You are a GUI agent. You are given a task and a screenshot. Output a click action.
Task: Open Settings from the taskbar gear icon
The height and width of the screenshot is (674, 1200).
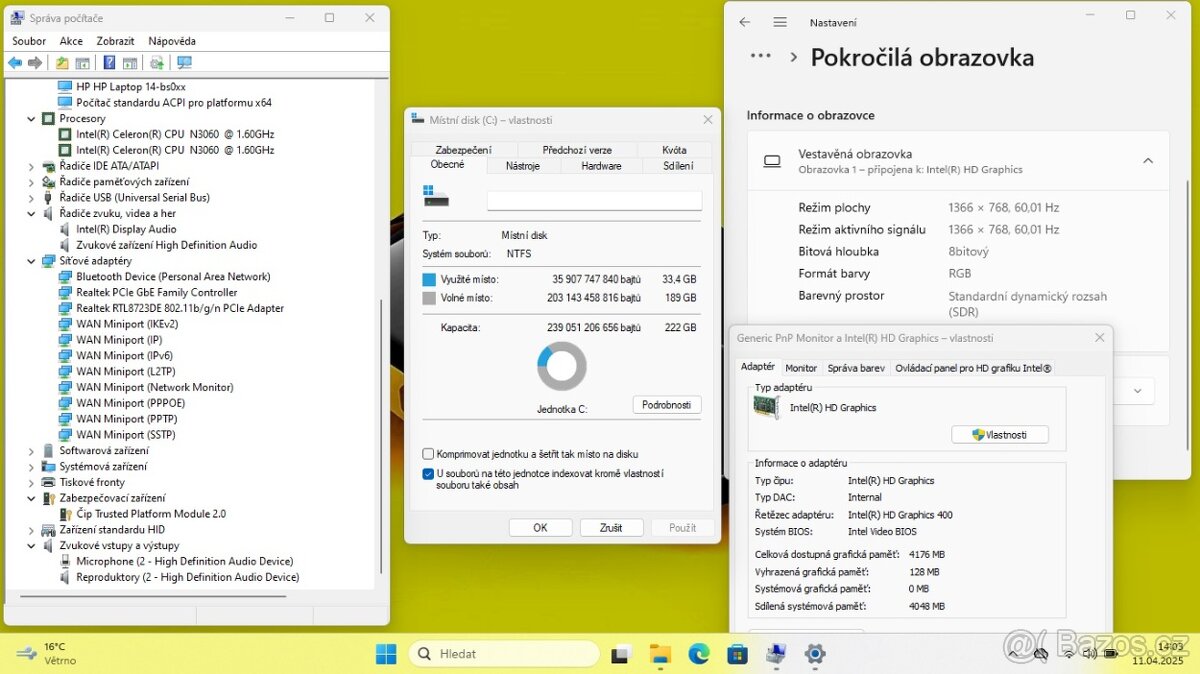pyautogui.click(x=815, y=653)
